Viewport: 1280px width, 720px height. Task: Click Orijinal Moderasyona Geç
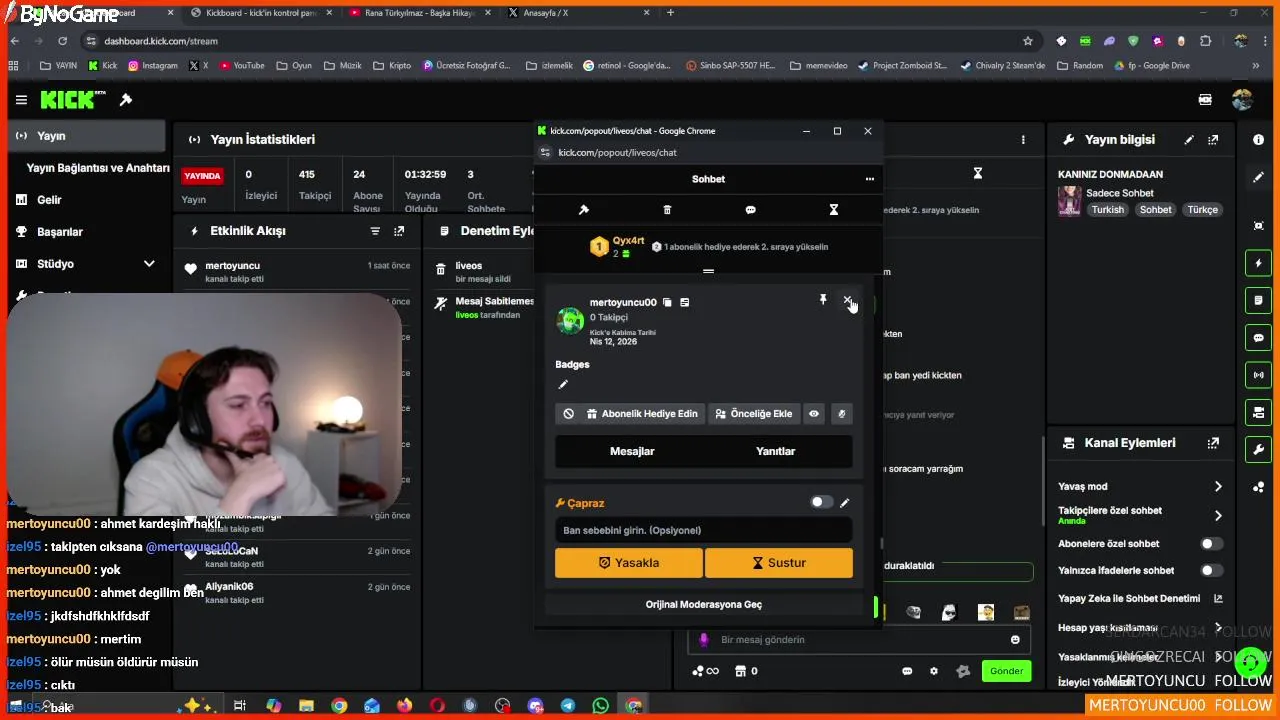coord(703,604)
